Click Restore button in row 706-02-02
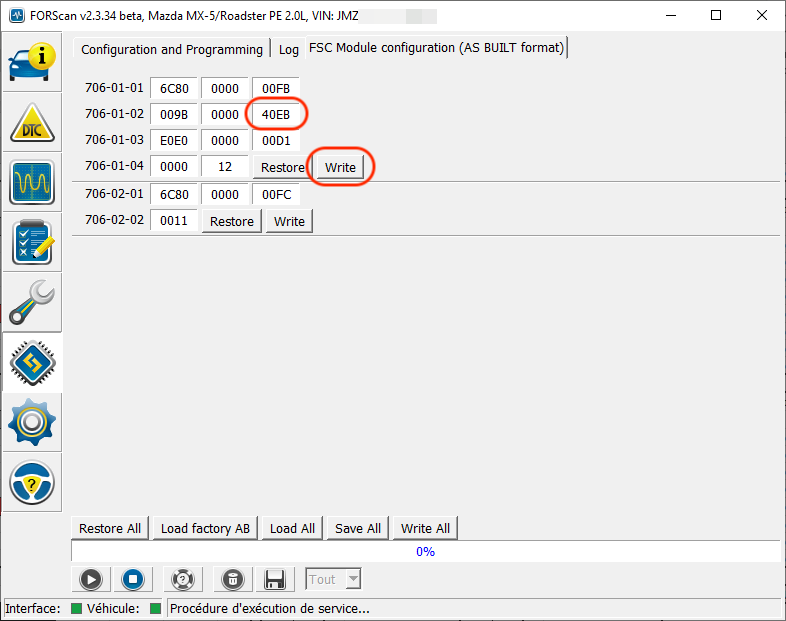This screenshot has height=621, width=786. pos(232,222)
